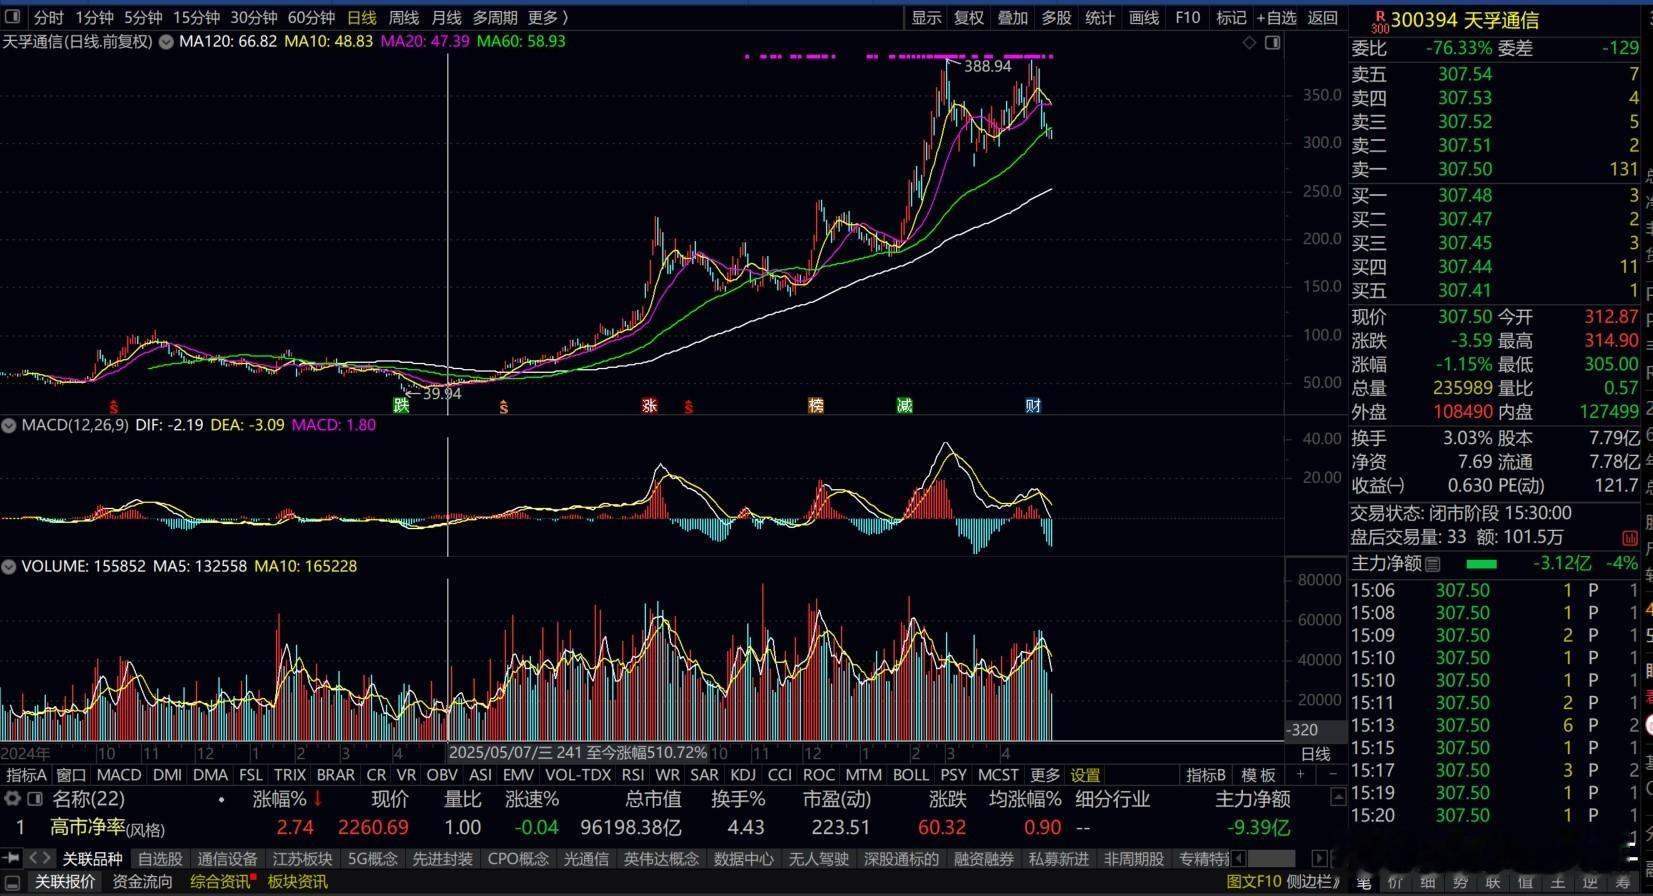Expand 更多 period options

(x=547, y=17)
